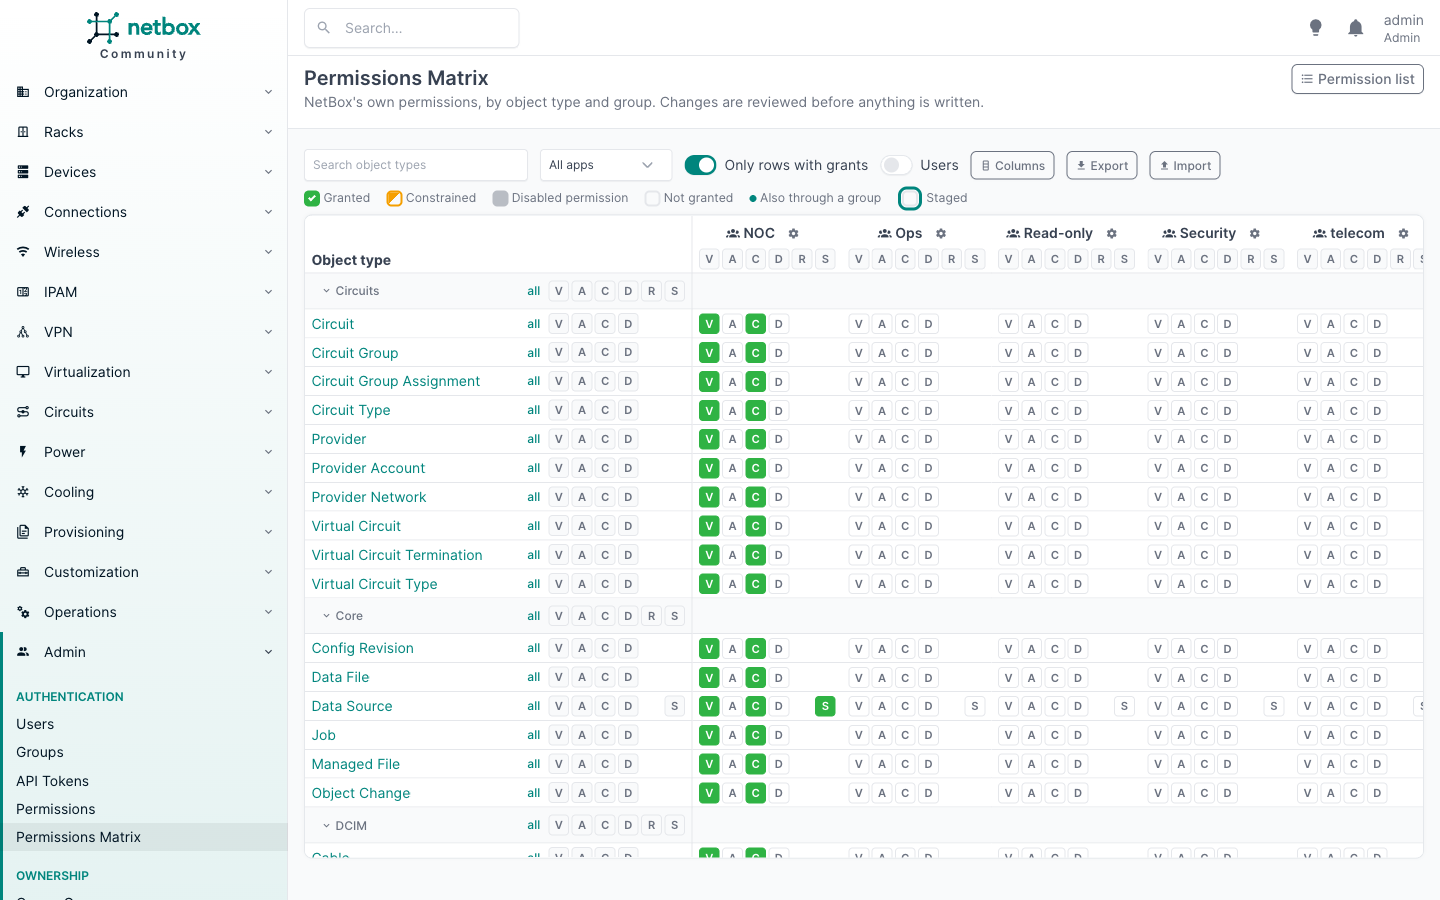Open the notifications bell

click(1356, 28)
